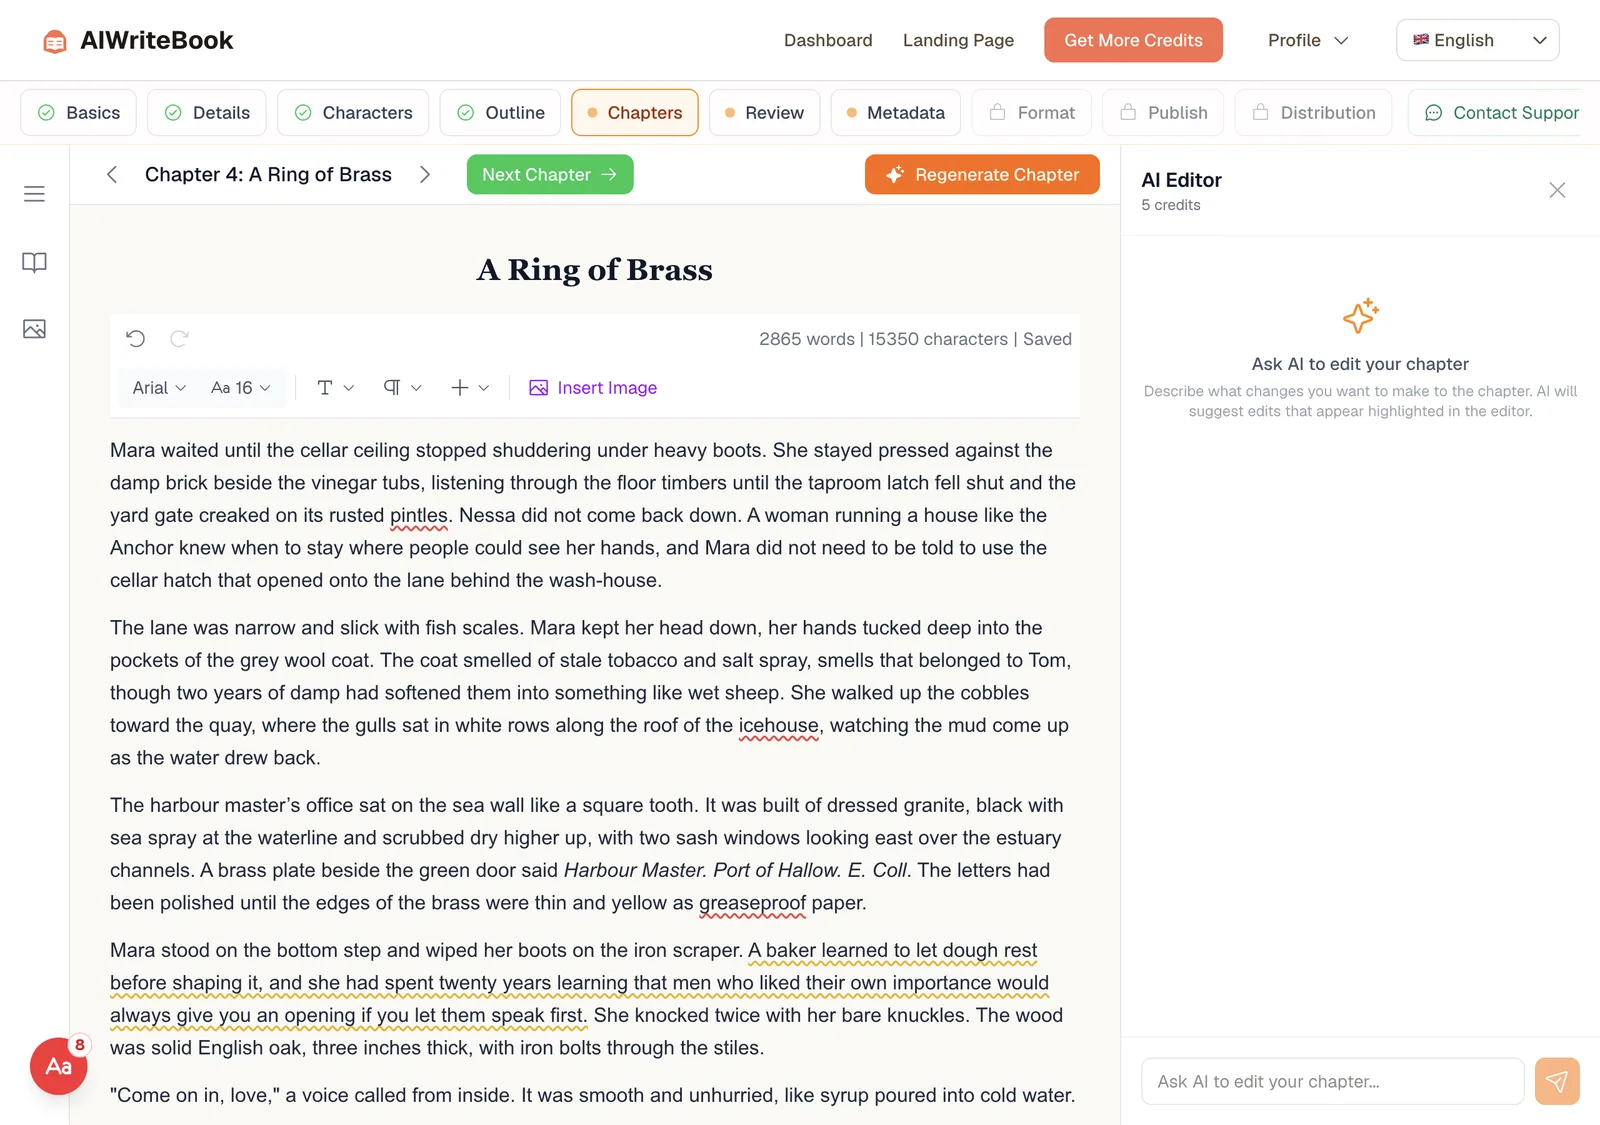Open the spell check badge with 8 issues
Viewport: 1600px width, 1125px height.
point(59,1065)
